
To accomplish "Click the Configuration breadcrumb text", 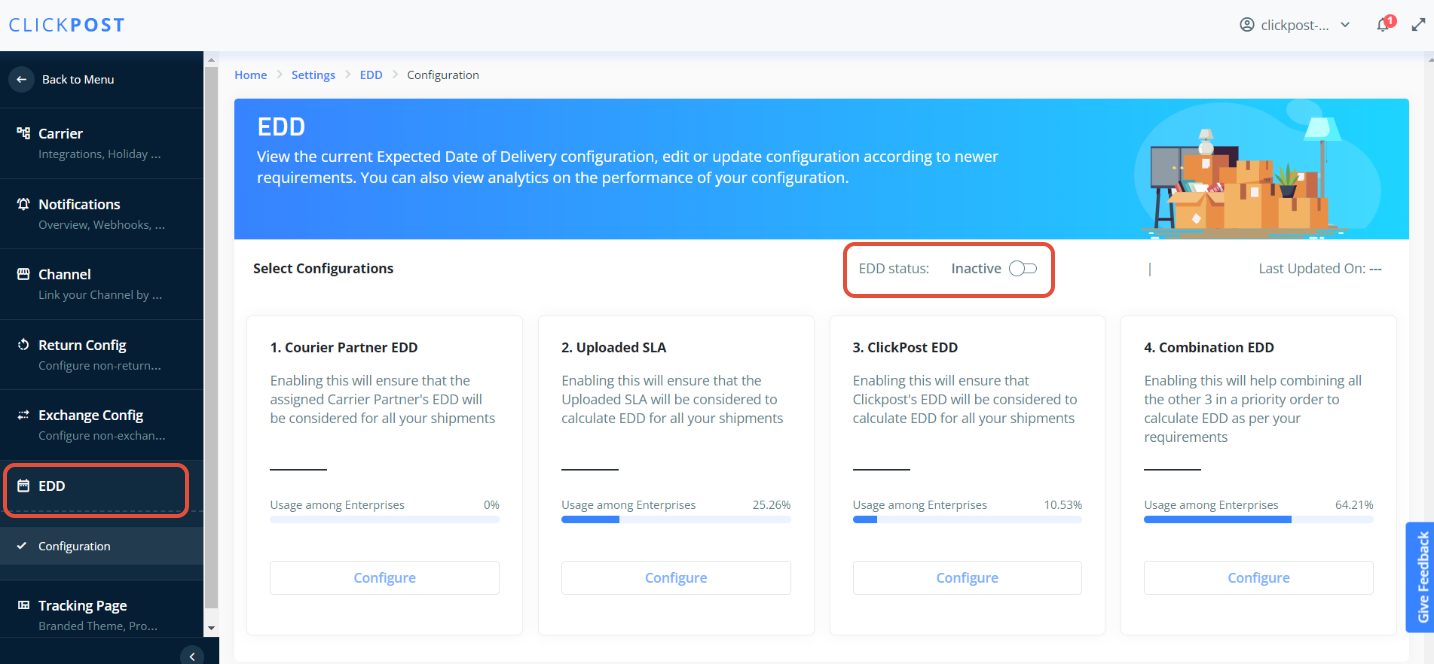I will click(x=443, y=75).
